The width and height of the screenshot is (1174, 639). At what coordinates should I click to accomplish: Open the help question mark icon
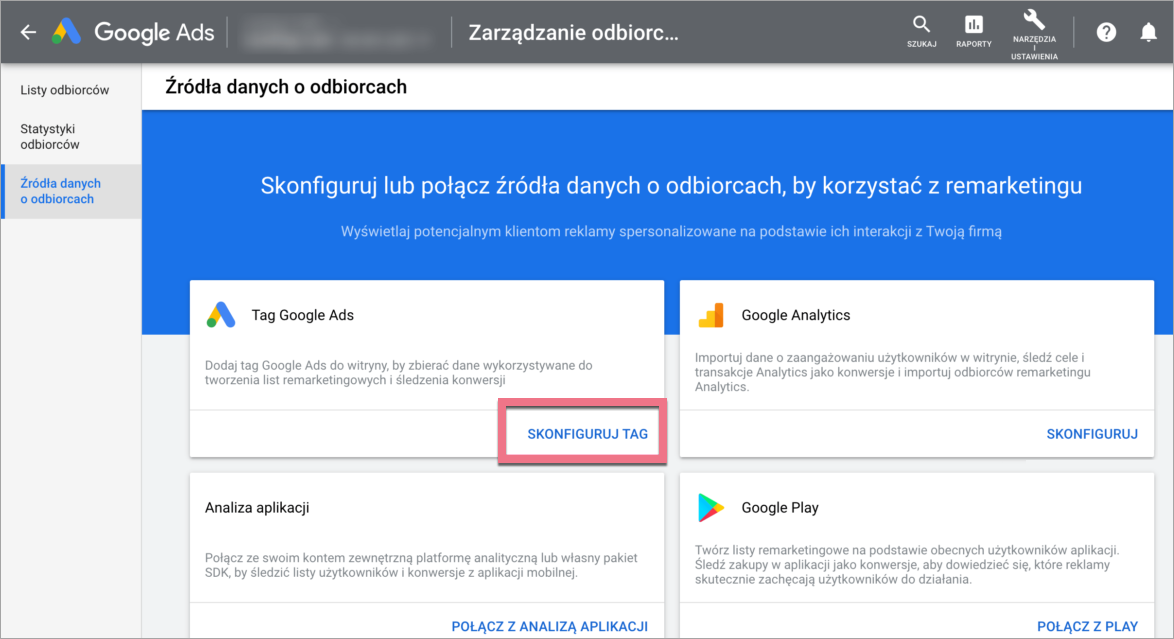1106,32
